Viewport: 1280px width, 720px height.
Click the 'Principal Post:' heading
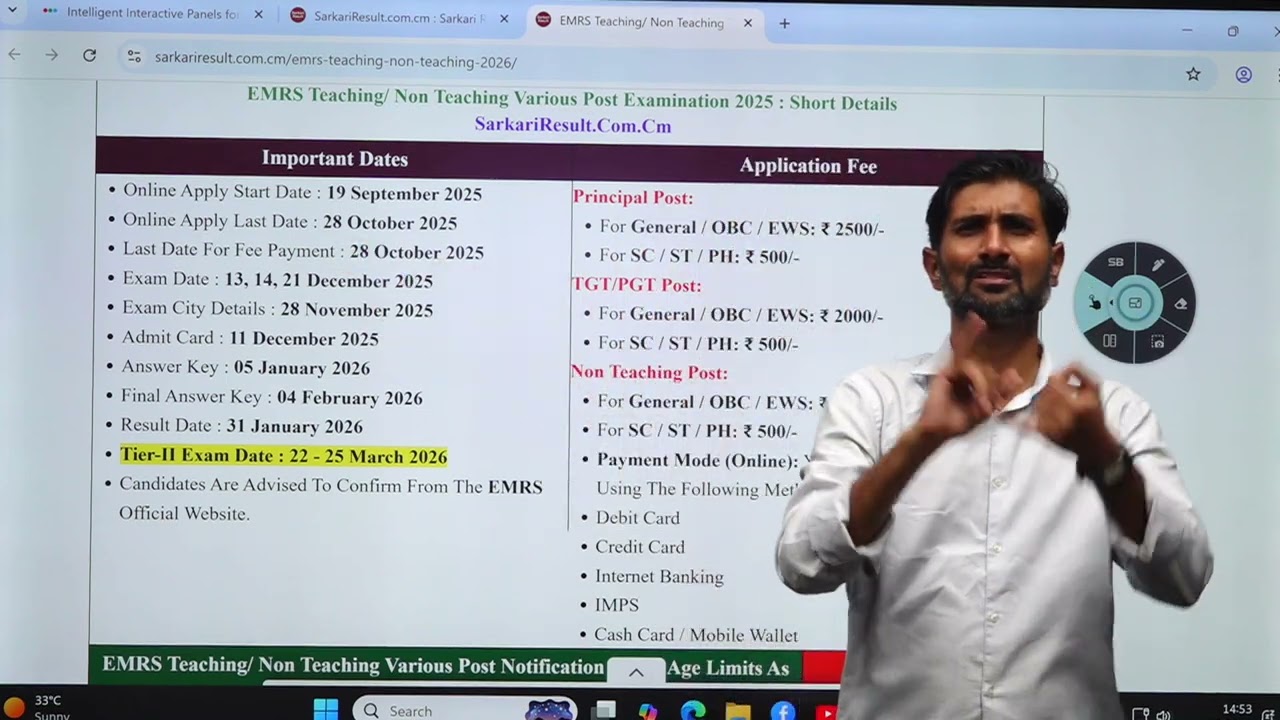[633, 198]
